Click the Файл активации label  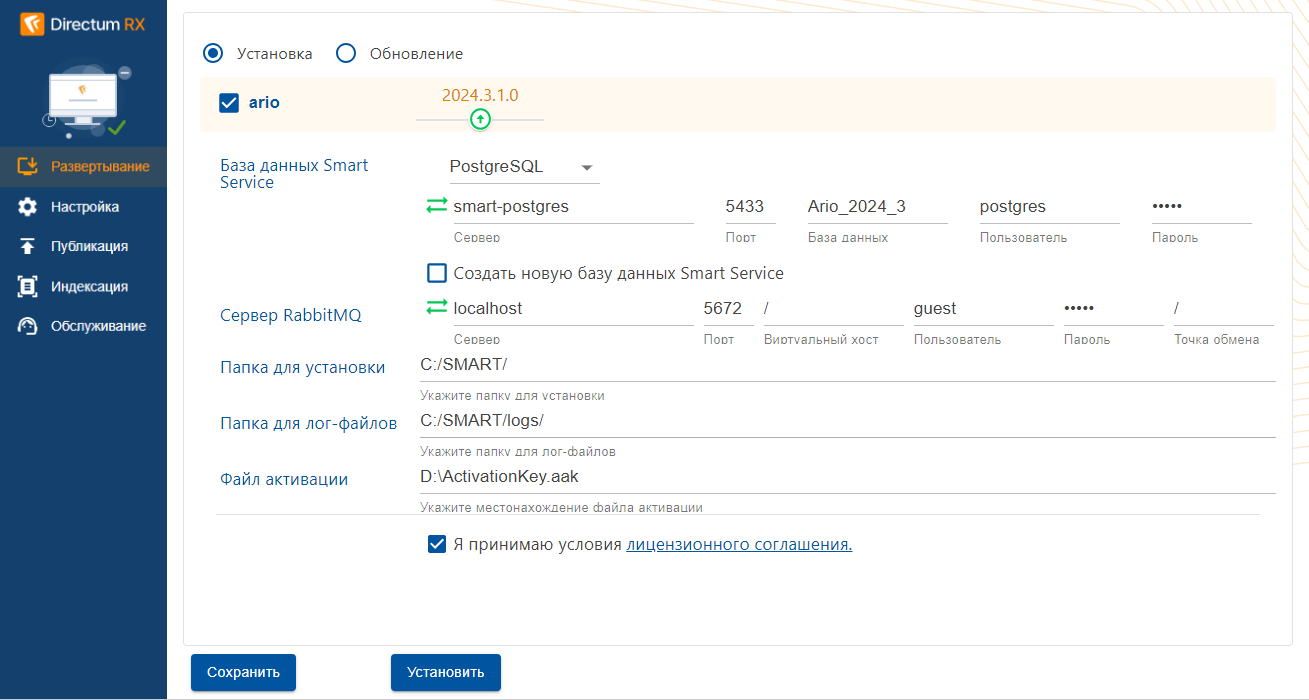click(284, 480)
